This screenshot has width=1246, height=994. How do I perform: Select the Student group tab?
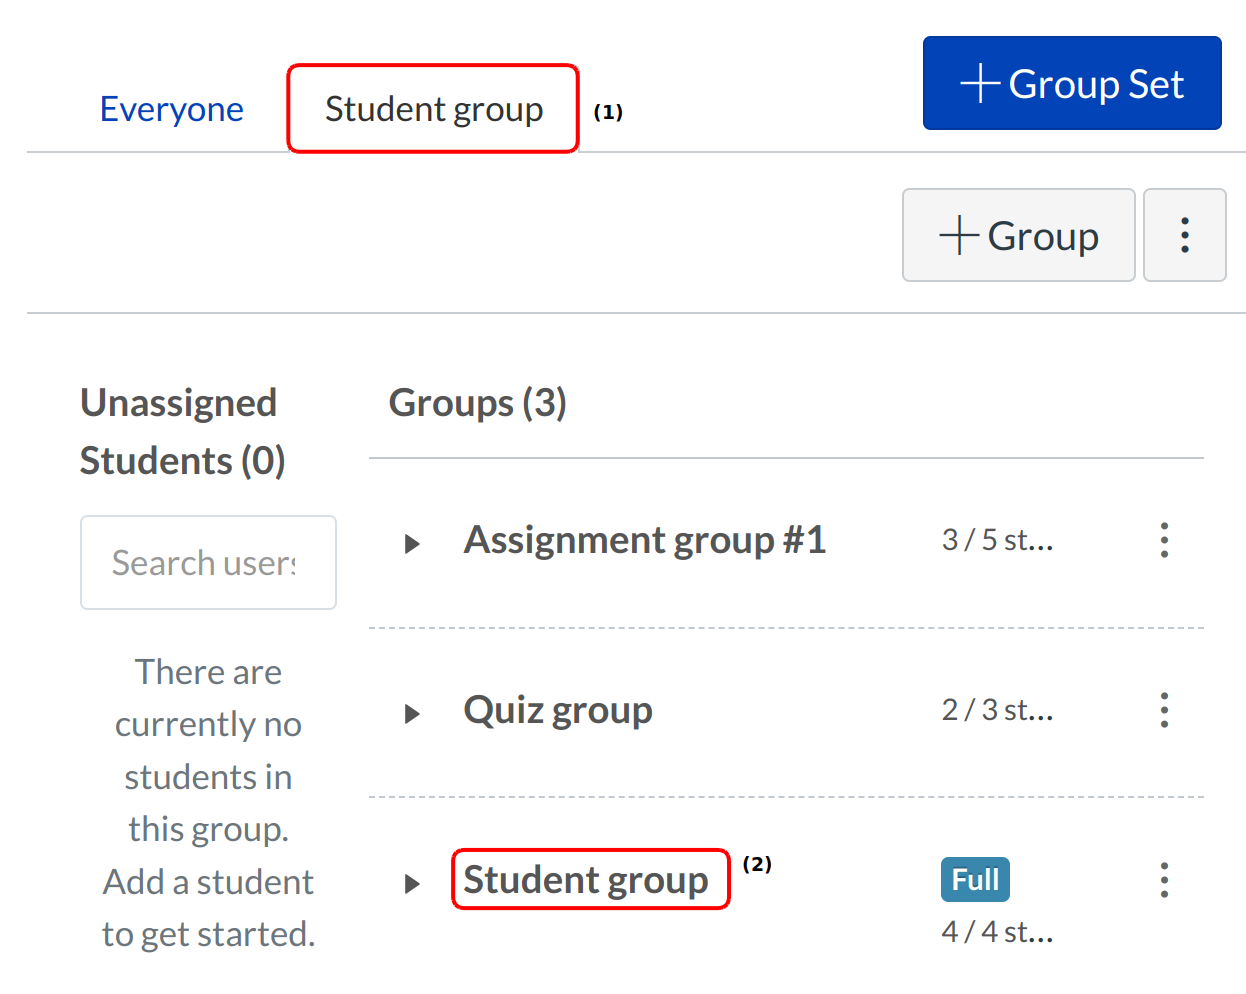[433, 109]
